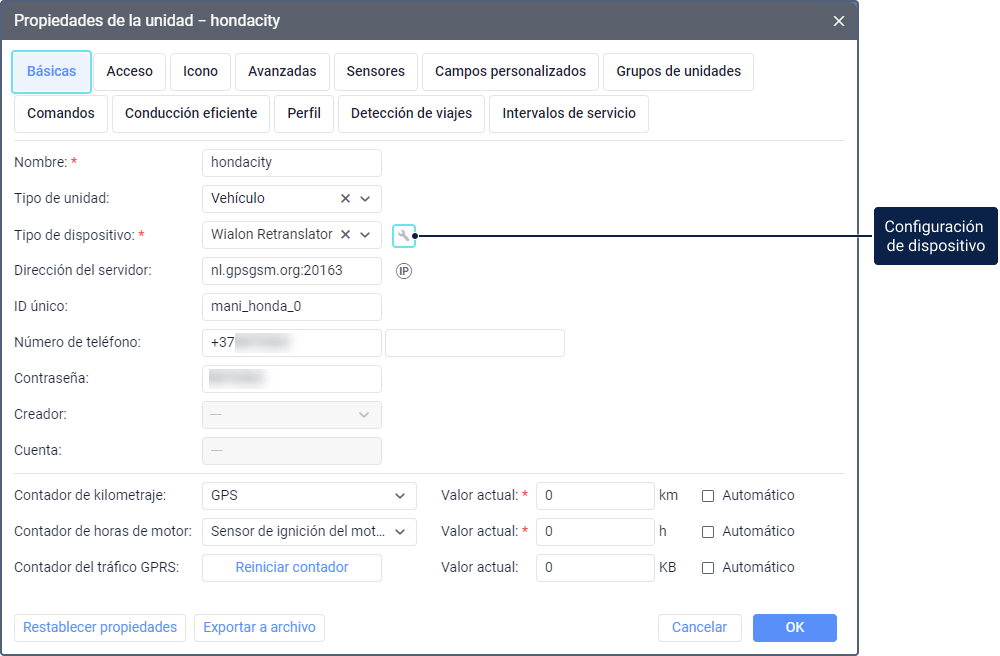Open the Conducción eficiente tab
The height and width of the screenshot is (656, 1000).
pyautogui.click(x=191, y=114)
